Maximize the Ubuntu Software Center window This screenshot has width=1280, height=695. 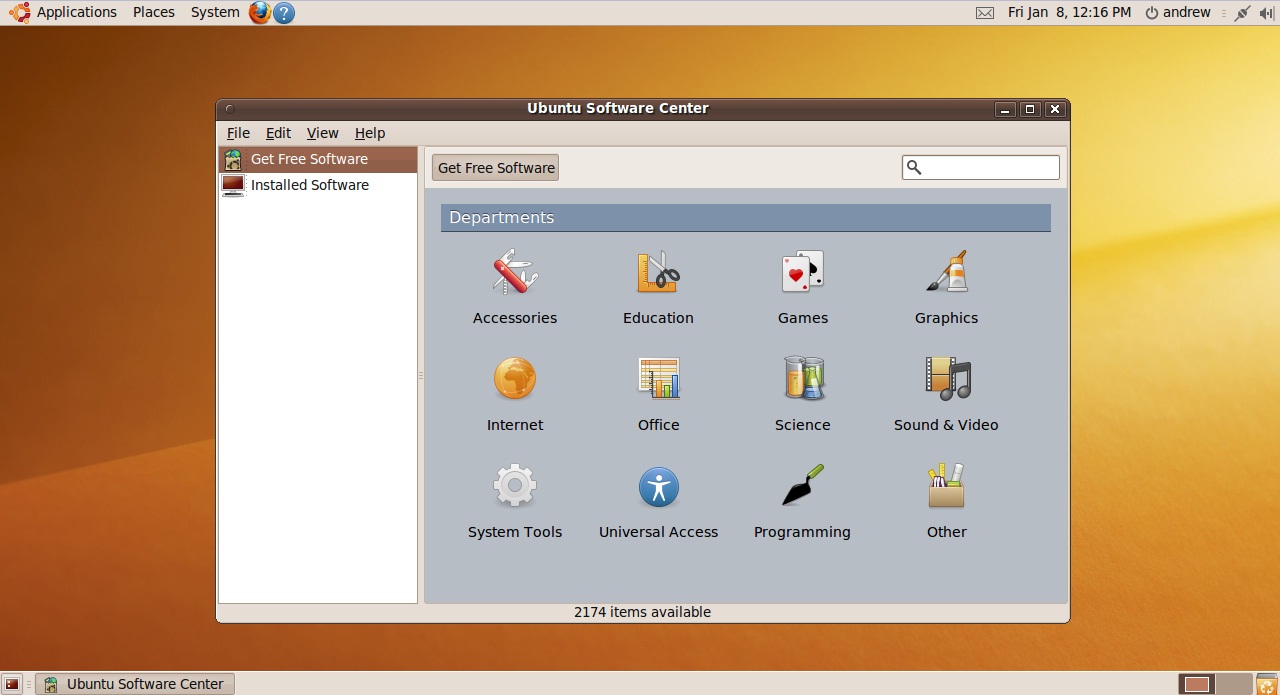[x=1030, y=109]
